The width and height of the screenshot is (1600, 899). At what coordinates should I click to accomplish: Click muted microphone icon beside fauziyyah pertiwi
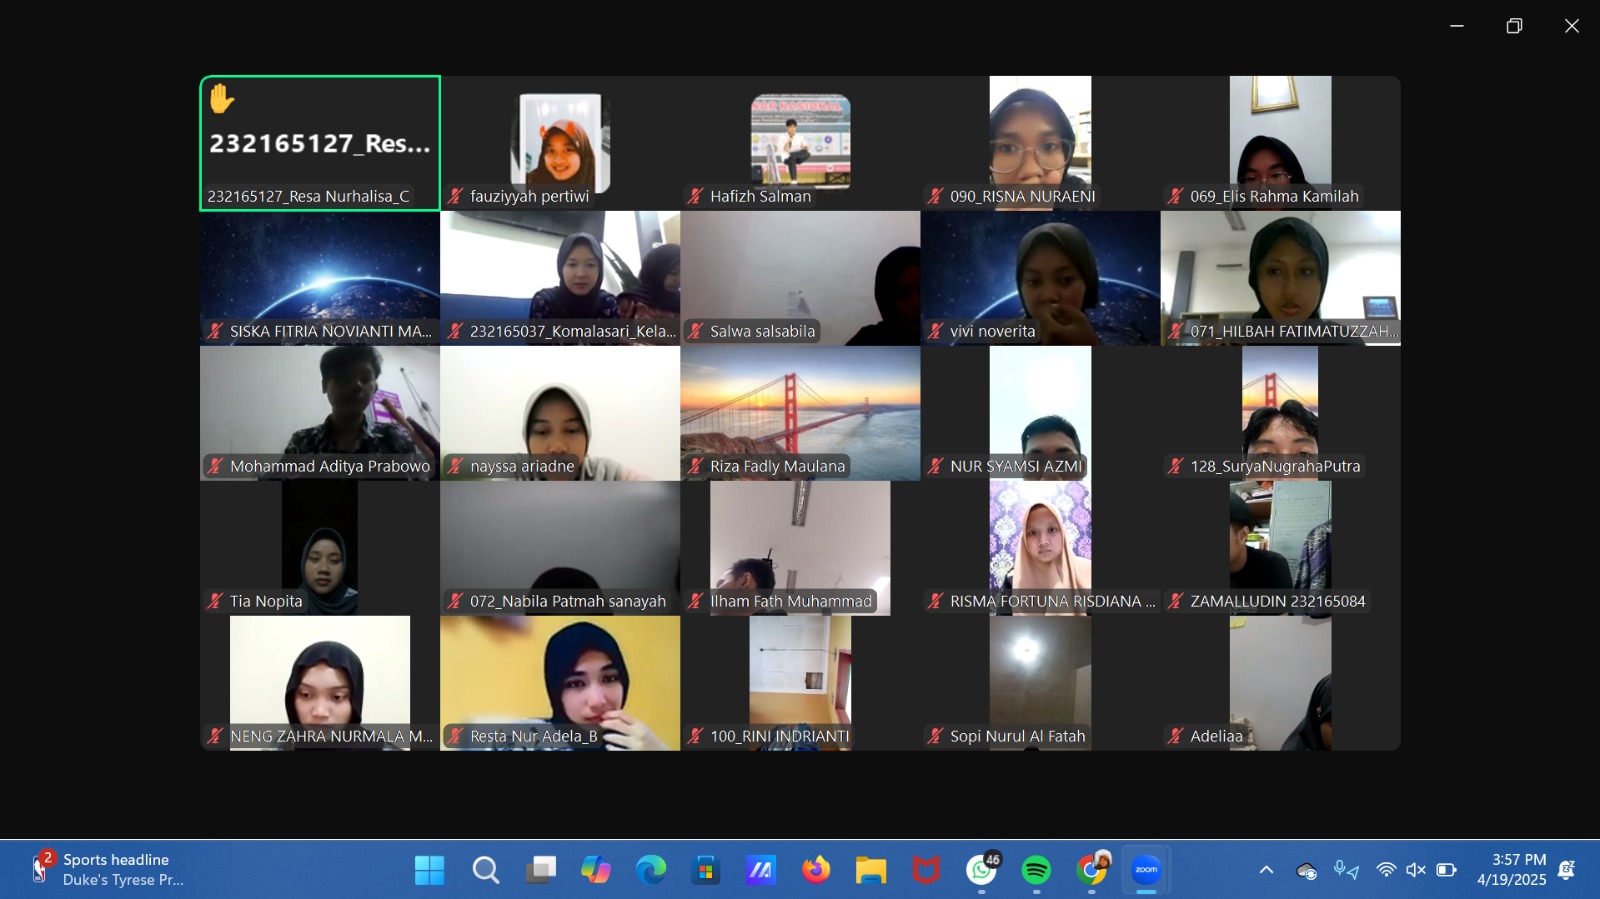point(456,196)
